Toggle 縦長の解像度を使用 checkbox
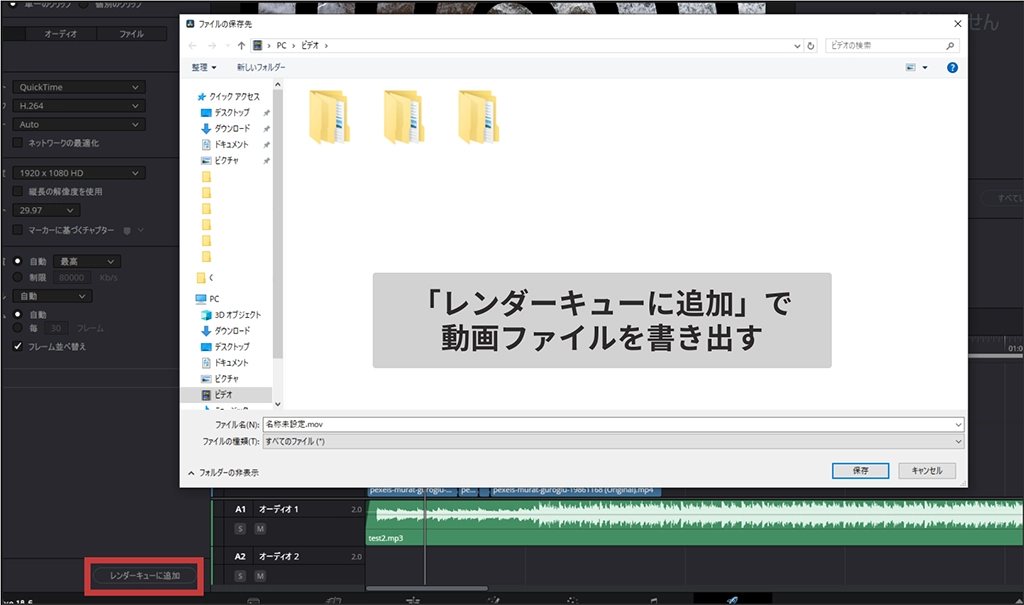This screenshot has width=1024, height=605. pyautogui.click(x=18, y=191)
